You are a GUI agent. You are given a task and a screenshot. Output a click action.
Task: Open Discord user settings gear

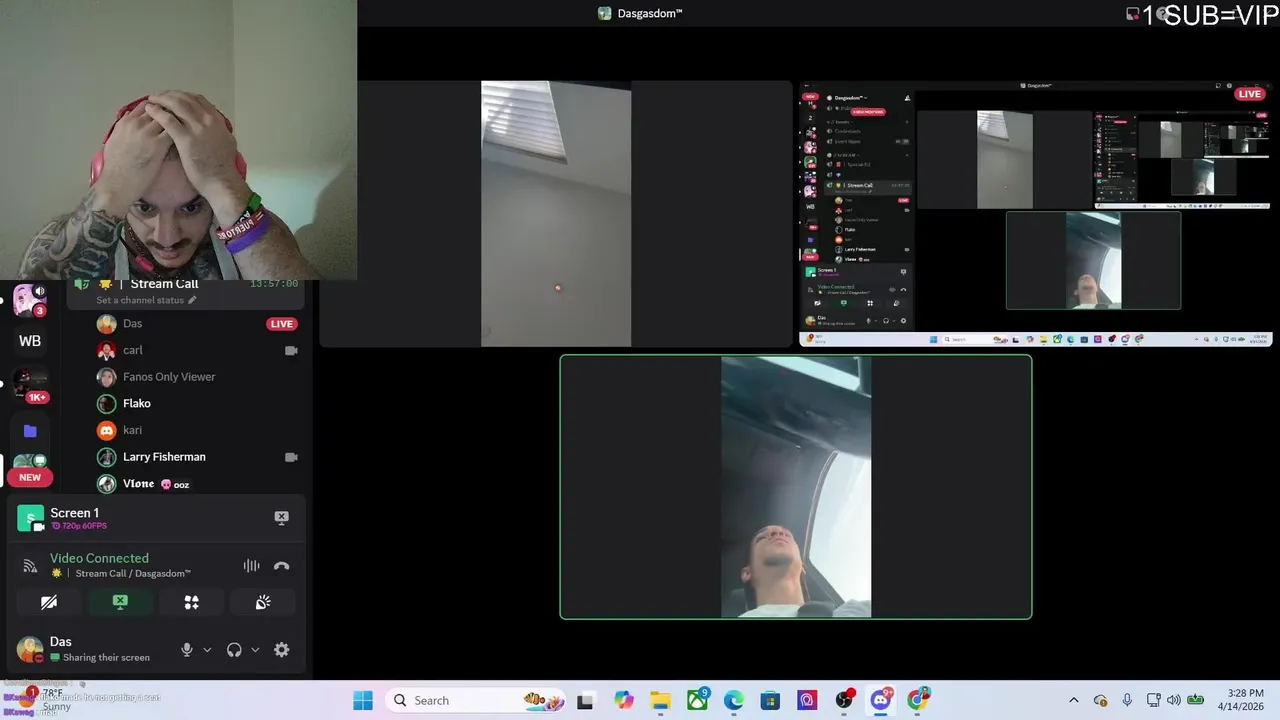tap(282, 649)
